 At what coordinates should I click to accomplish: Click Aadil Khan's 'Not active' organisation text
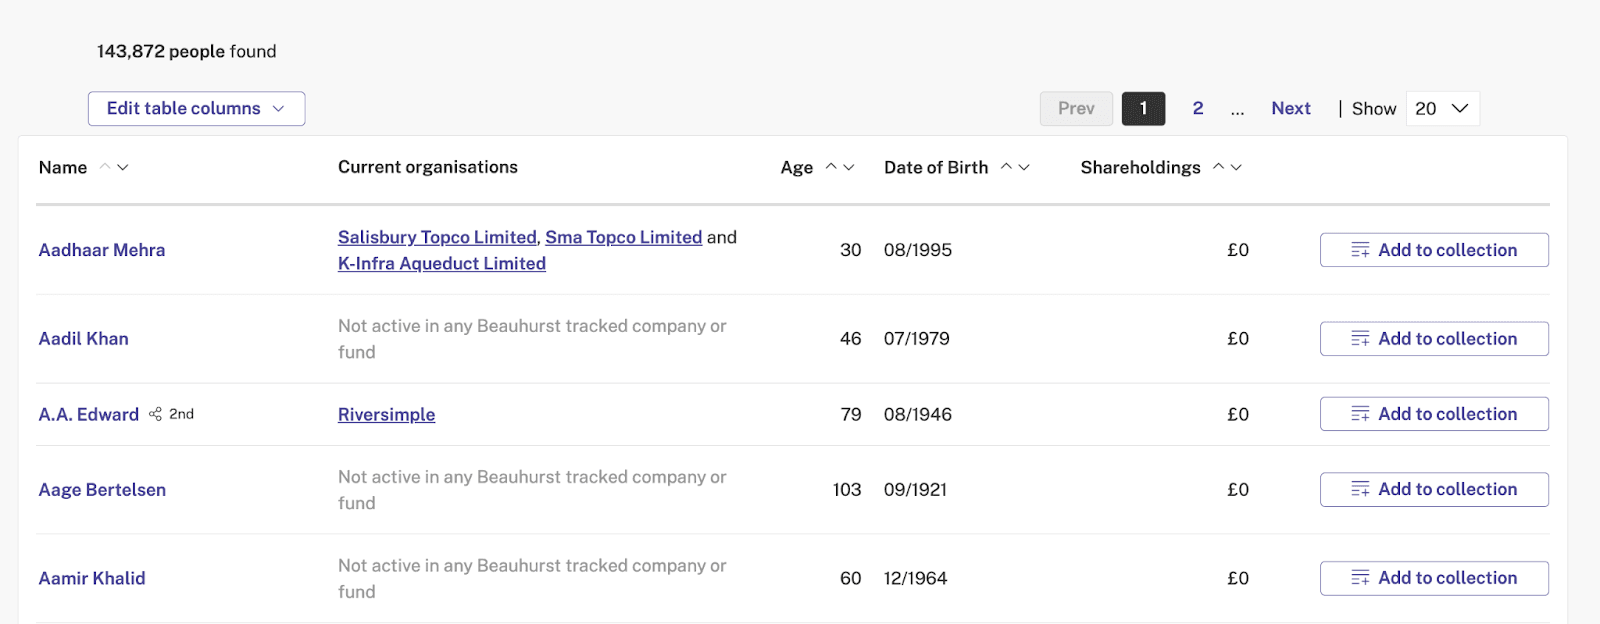tap(532, 339)
